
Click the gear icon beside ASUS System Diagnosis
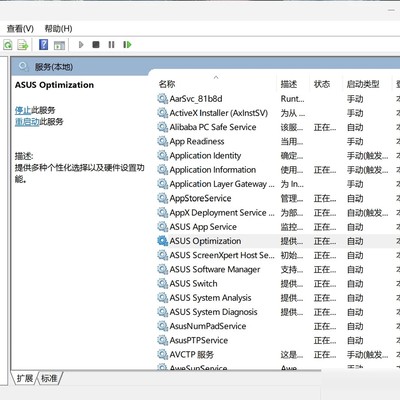[x=162, y=312]
